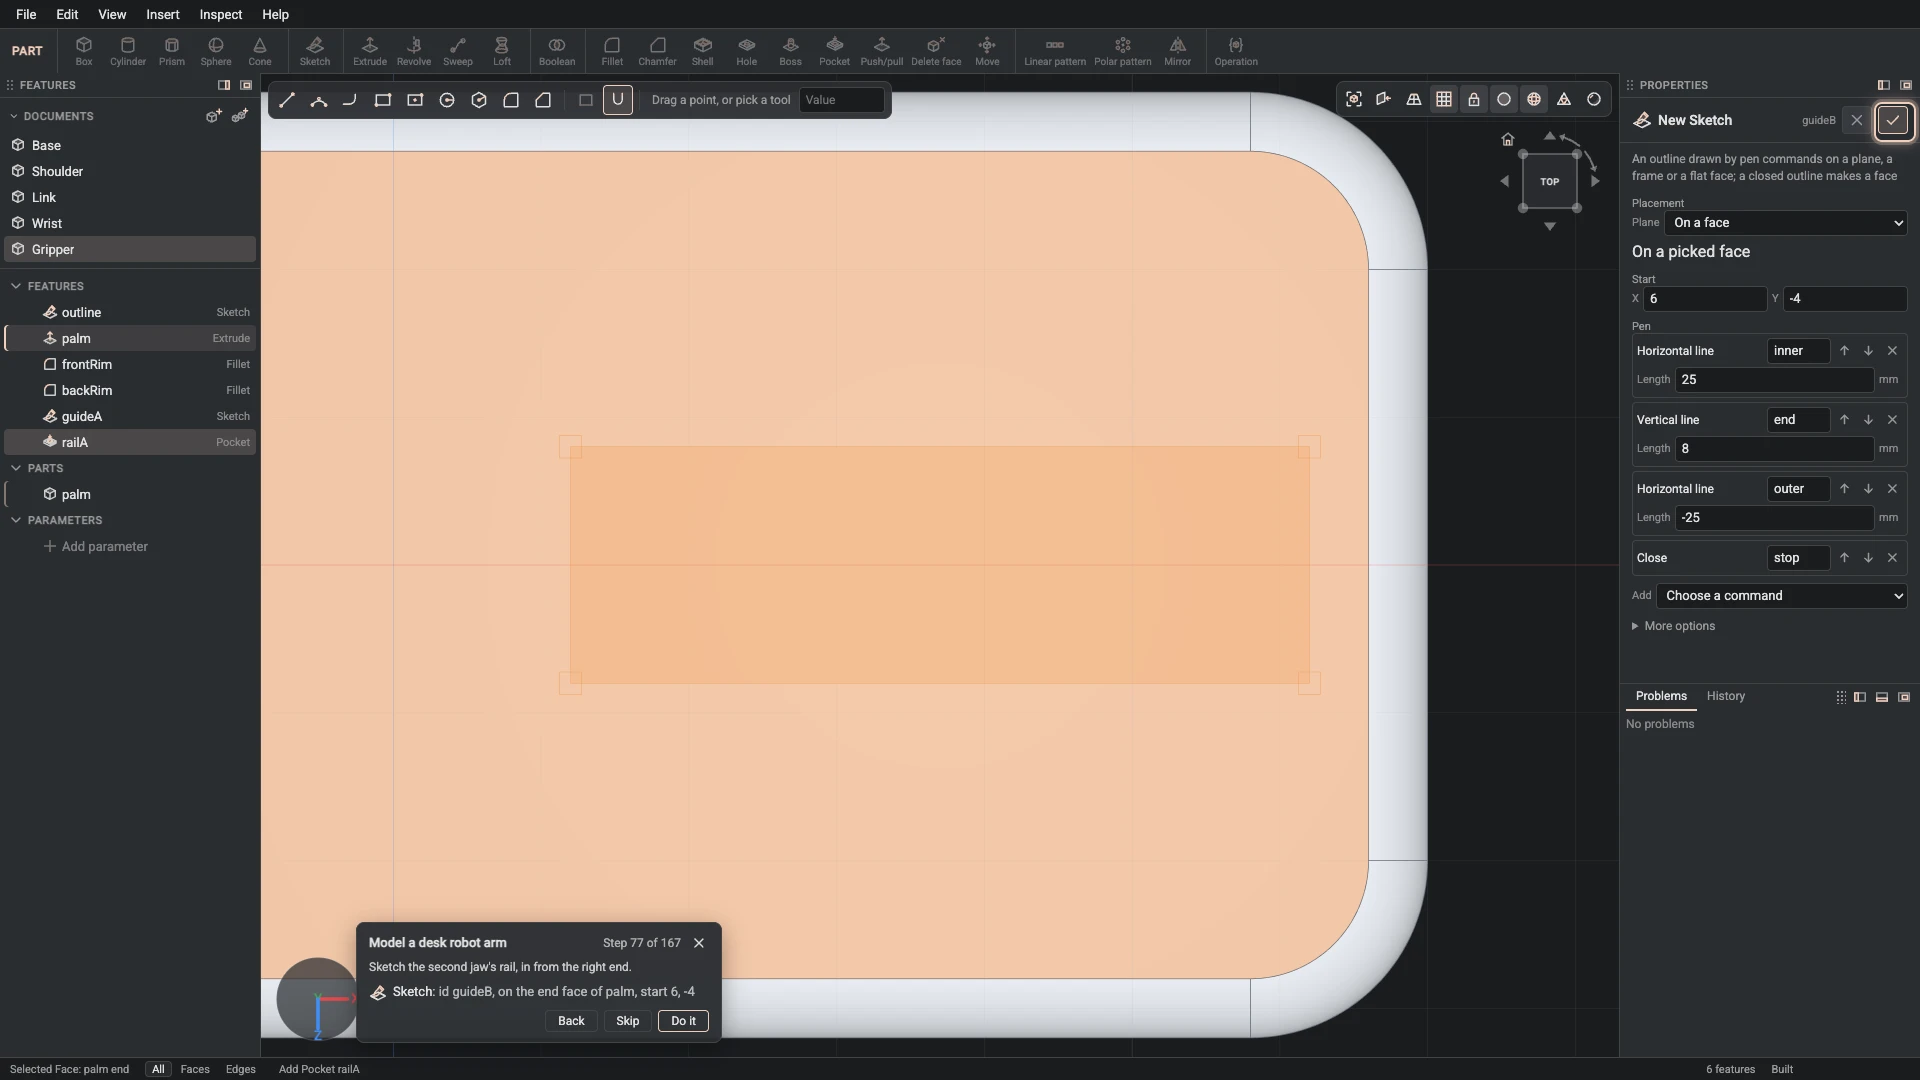1920x1080 pixels.
Task: Switch to the History tab
Action: point(1726,696)
